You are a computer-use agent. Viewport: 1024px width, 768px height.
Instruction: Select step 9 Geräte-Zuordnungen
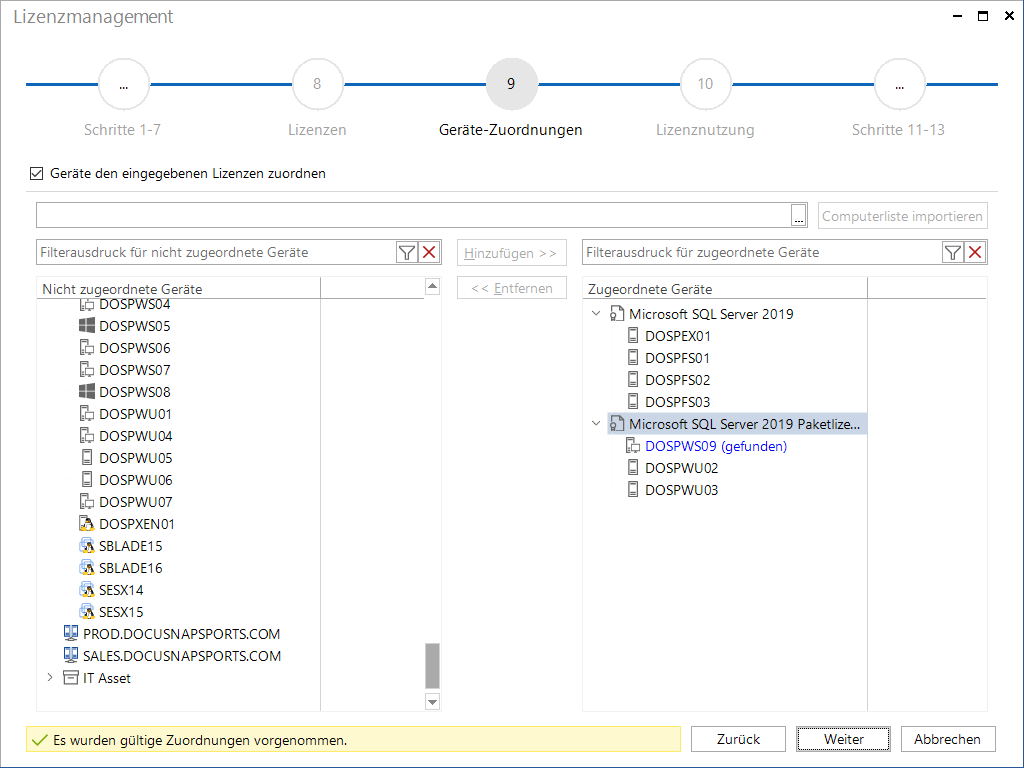pos(511,84)
